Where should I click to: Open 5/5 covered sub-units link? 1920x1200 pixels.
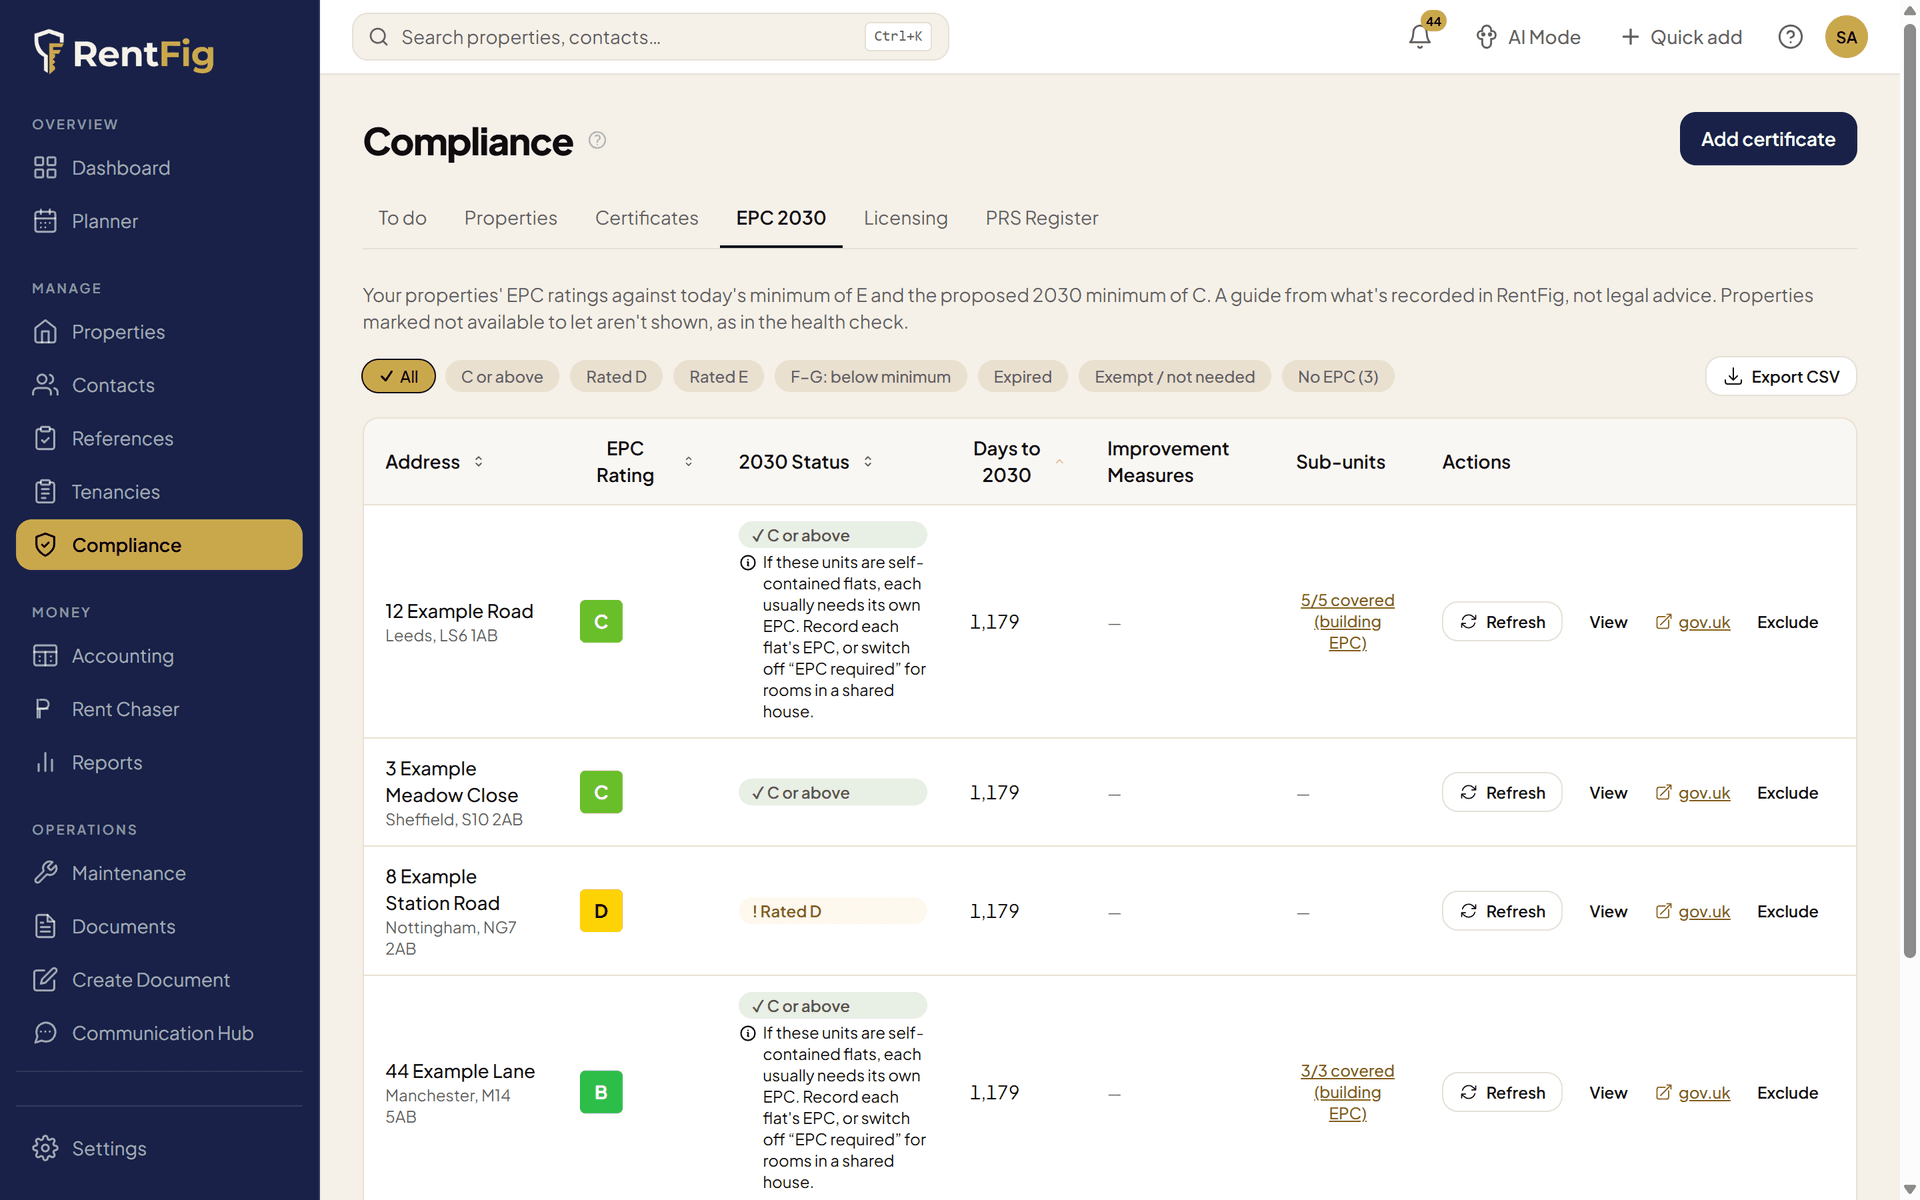pyautogui.click(x=1347, y=622)
